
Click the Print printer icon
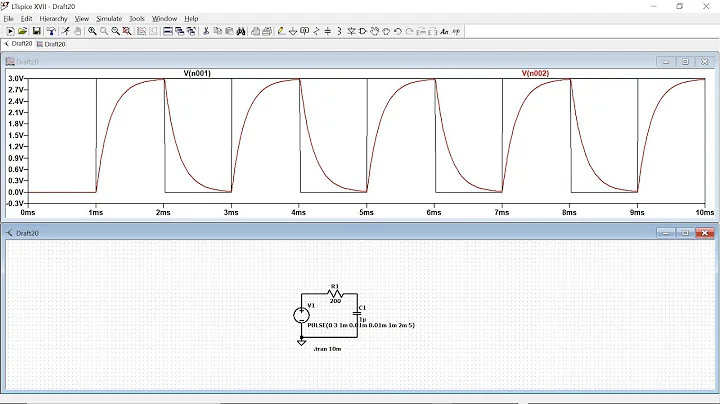256,31
